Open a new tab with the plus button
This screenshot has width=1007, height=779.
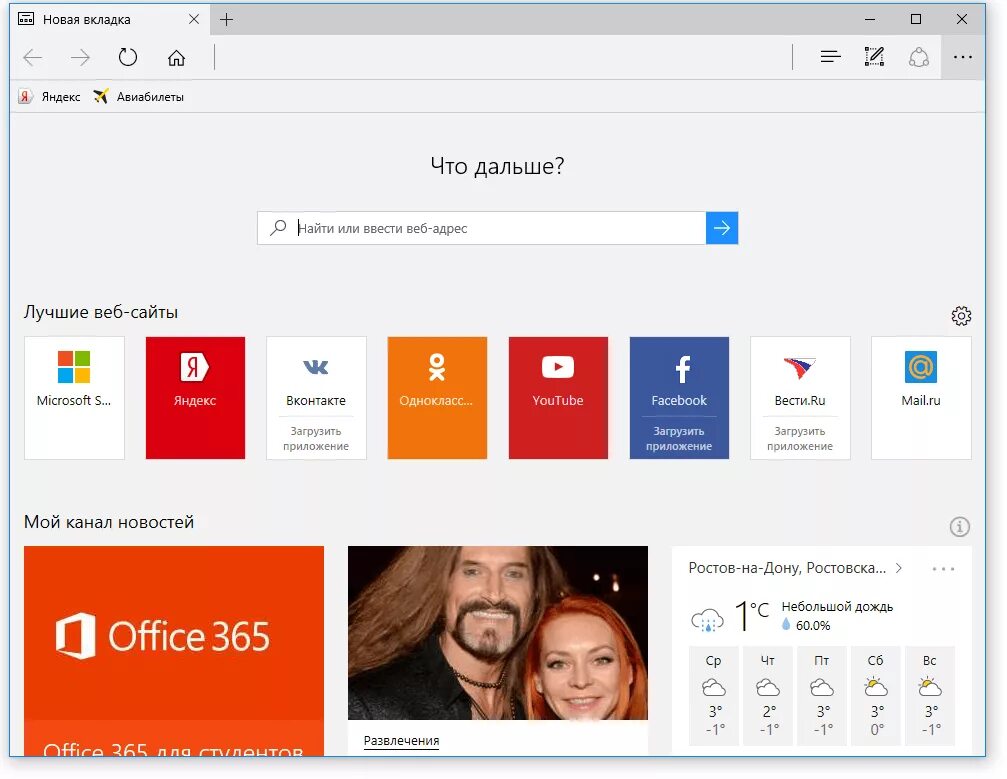226,19
